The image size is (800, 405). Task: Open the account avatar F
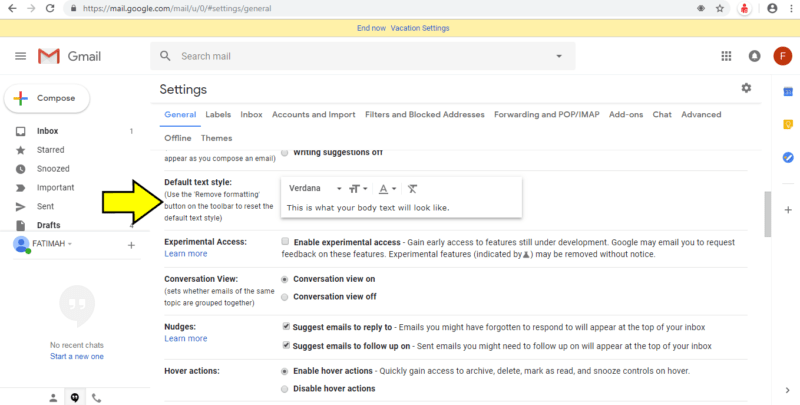pyautogui.click(x=783, y=56)
